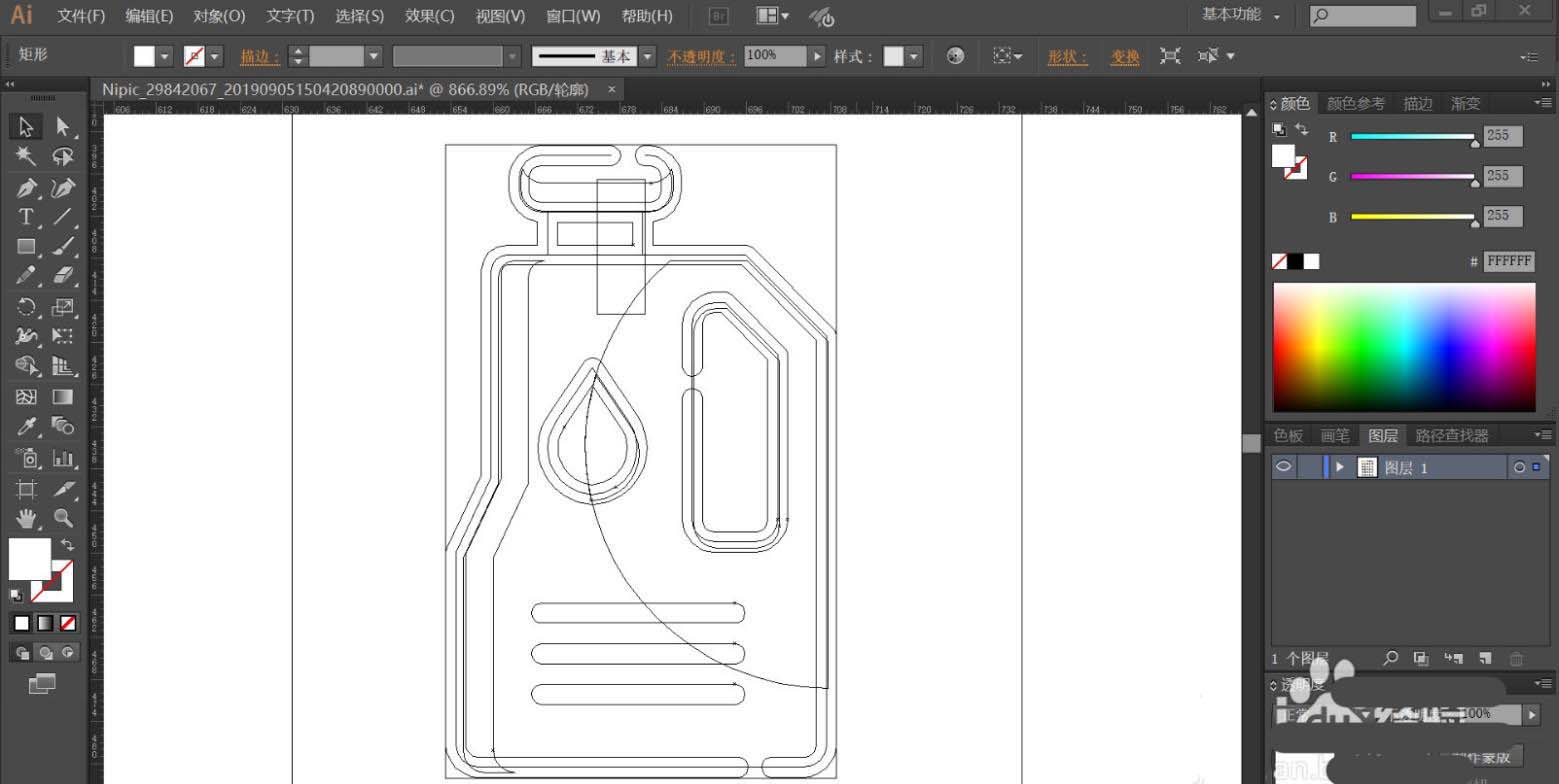Pick the Eyedropper tool
The image size is (1559, 784).
26,427
